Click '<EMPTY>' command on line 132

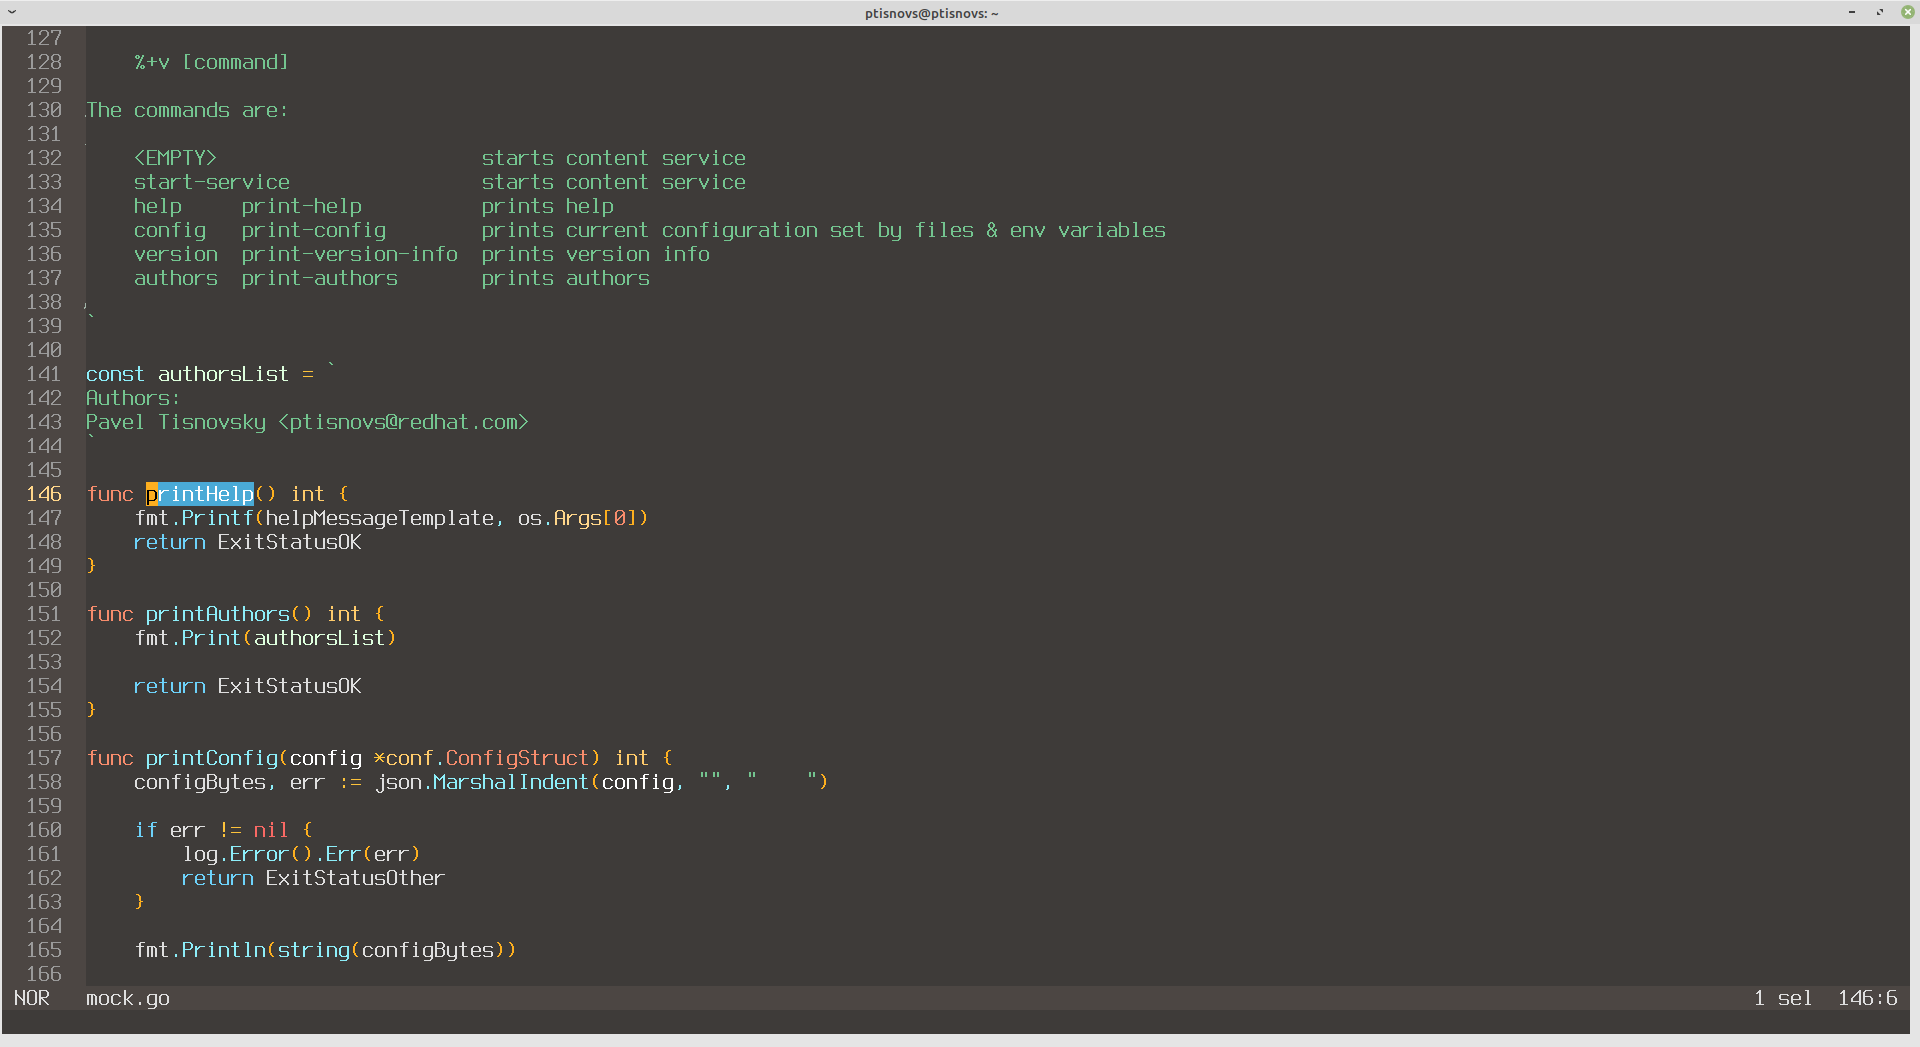175,158
